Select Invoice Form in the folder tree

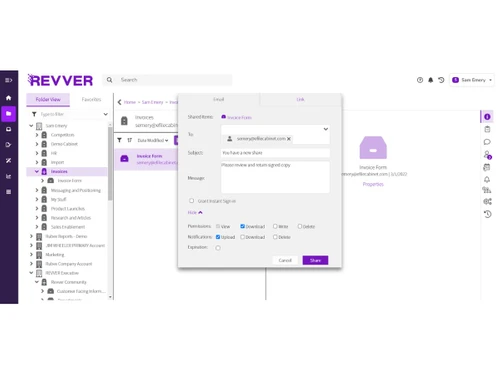coord(69,181)
